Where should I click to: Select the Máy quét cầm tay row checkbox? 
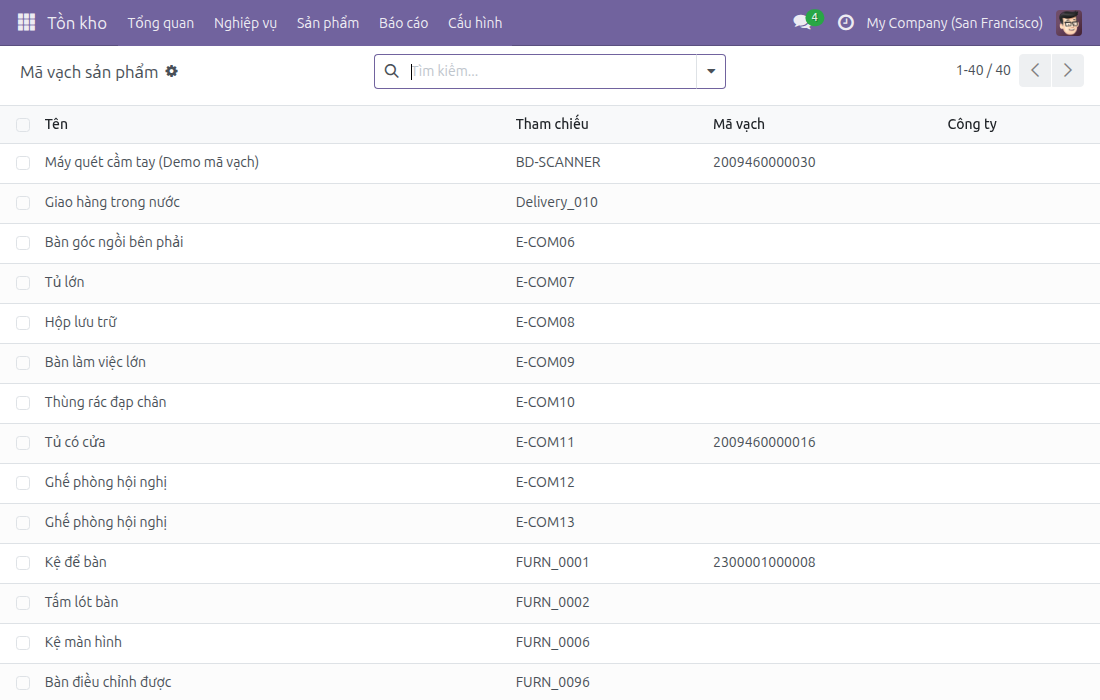coord(23,163)
